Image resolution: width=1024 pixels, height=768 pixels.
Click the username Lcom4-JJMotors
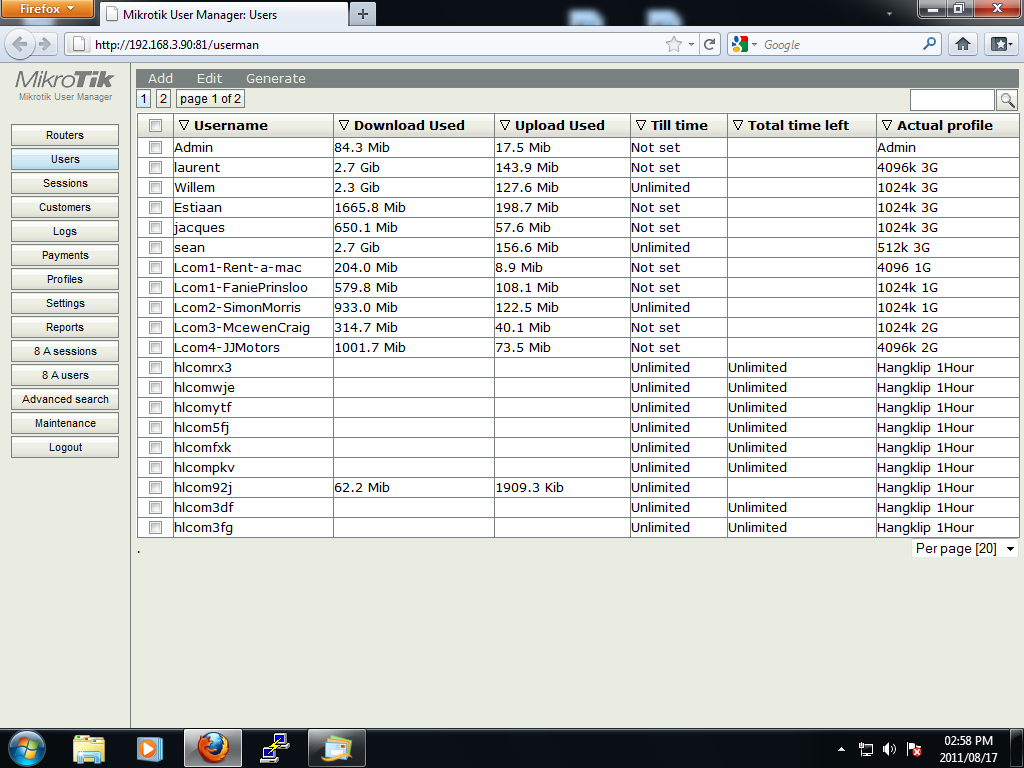(227, 347)
